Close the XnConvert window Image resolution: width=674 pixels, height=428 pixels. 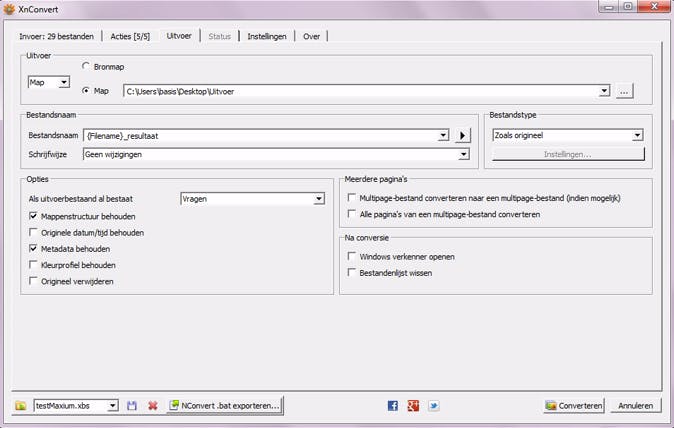pos(654,6)
